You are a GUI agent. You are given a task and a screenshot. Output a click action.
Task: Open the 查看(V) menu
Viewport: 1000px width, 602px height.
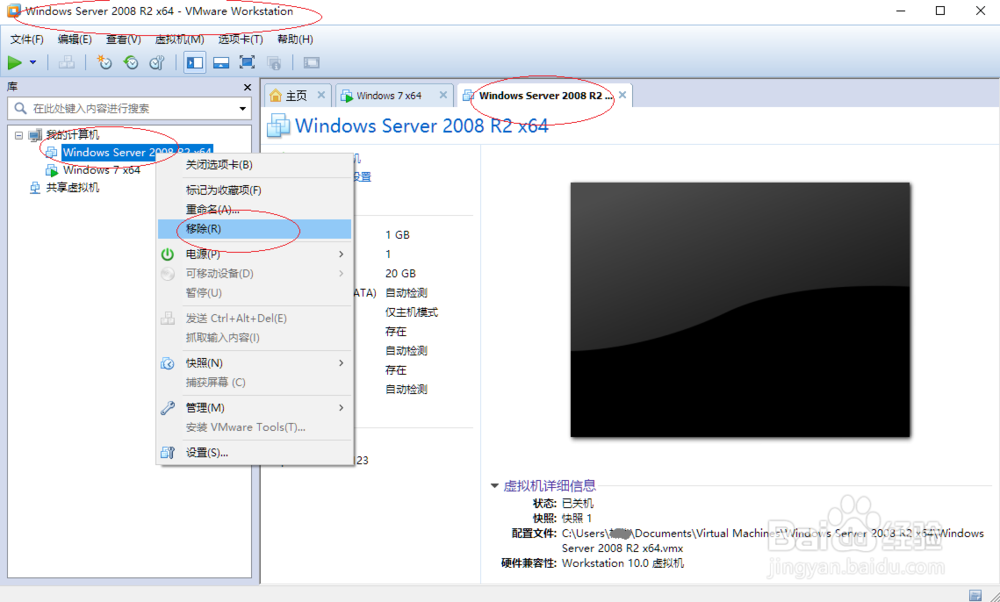click(123, 40)
